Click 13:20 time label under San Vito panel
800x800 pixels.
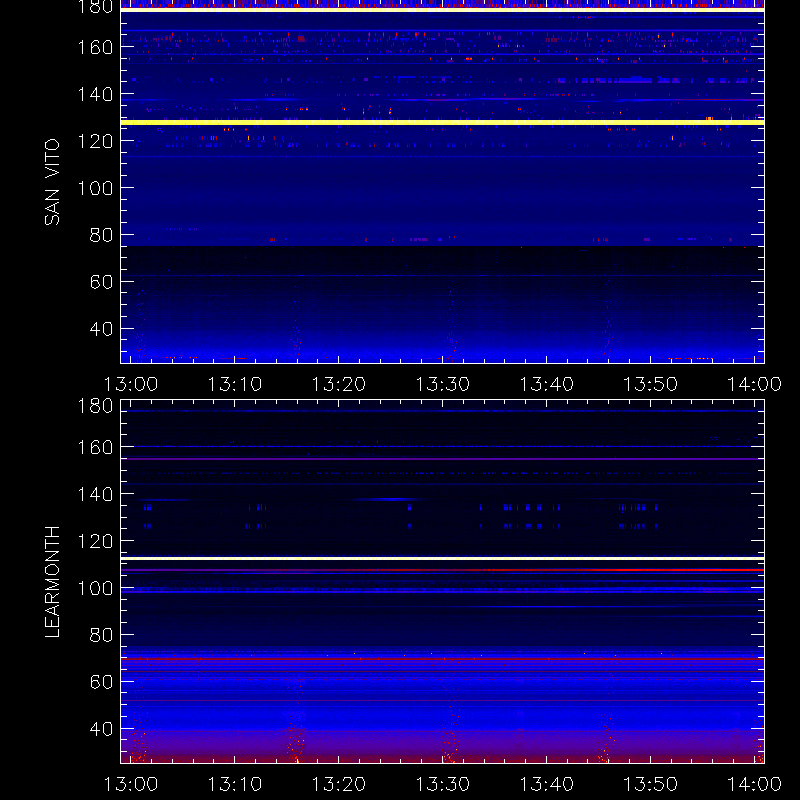pyautogui.click(x=339, y=384)
